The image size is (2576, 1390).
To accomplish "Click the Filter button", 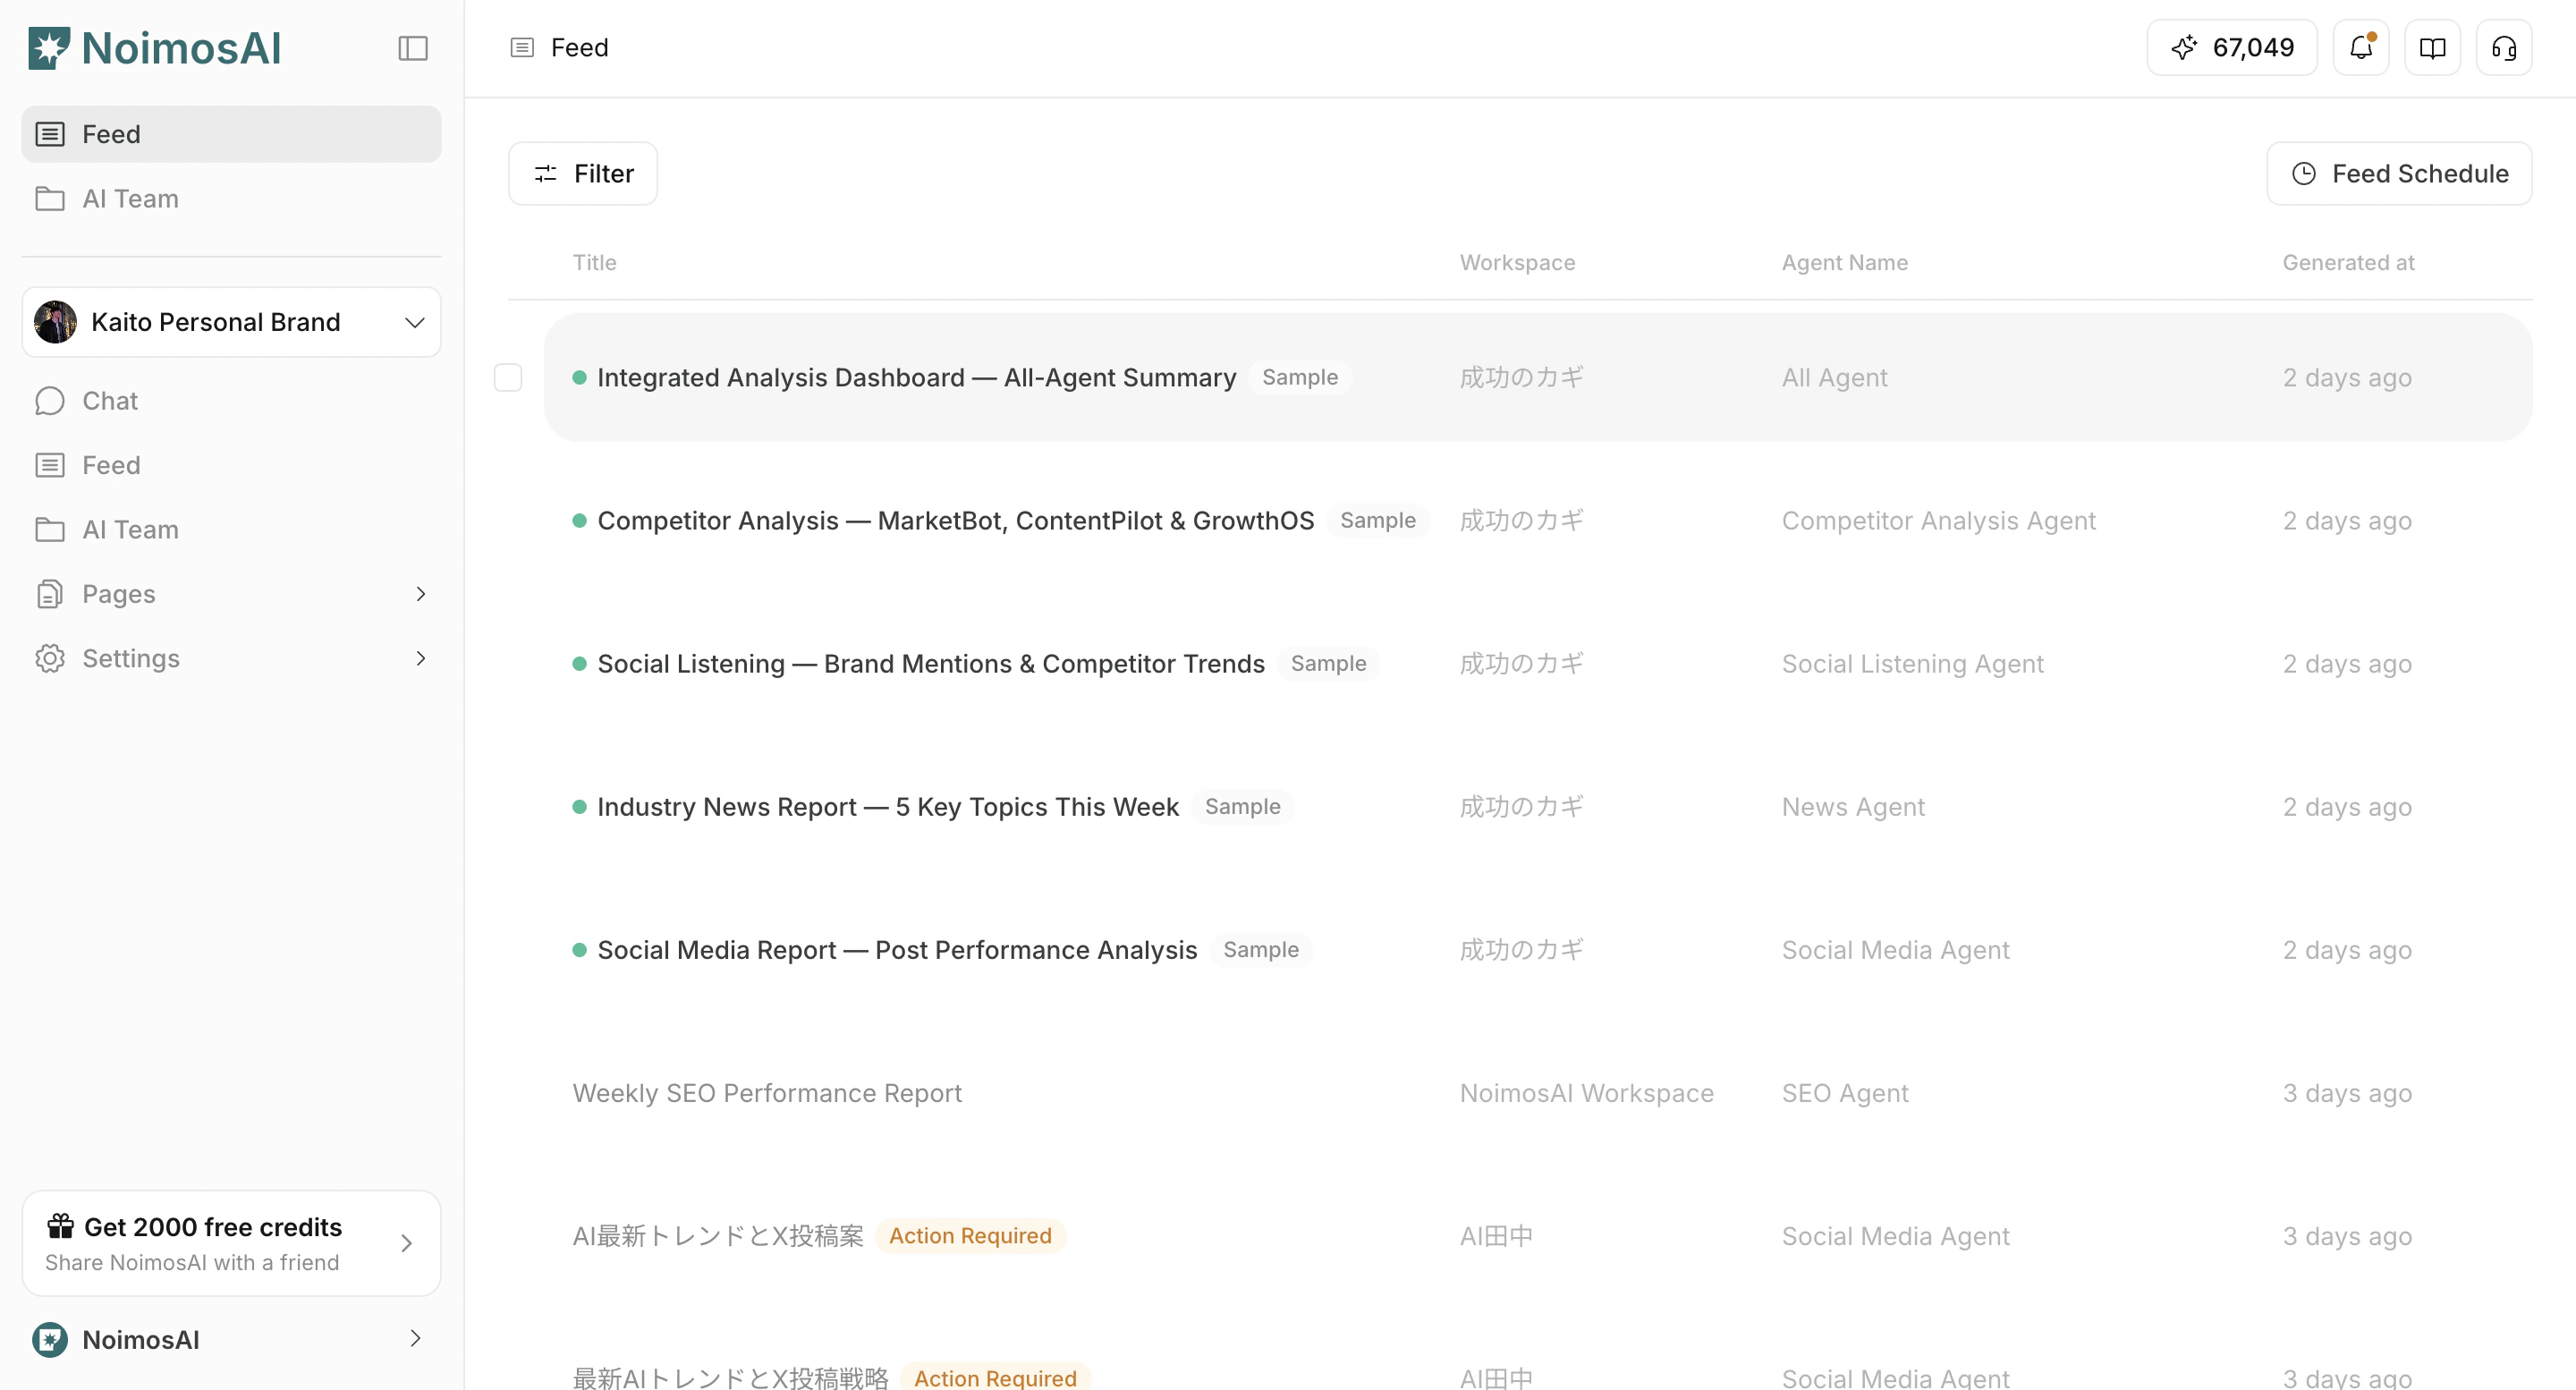I will [583, 174].
